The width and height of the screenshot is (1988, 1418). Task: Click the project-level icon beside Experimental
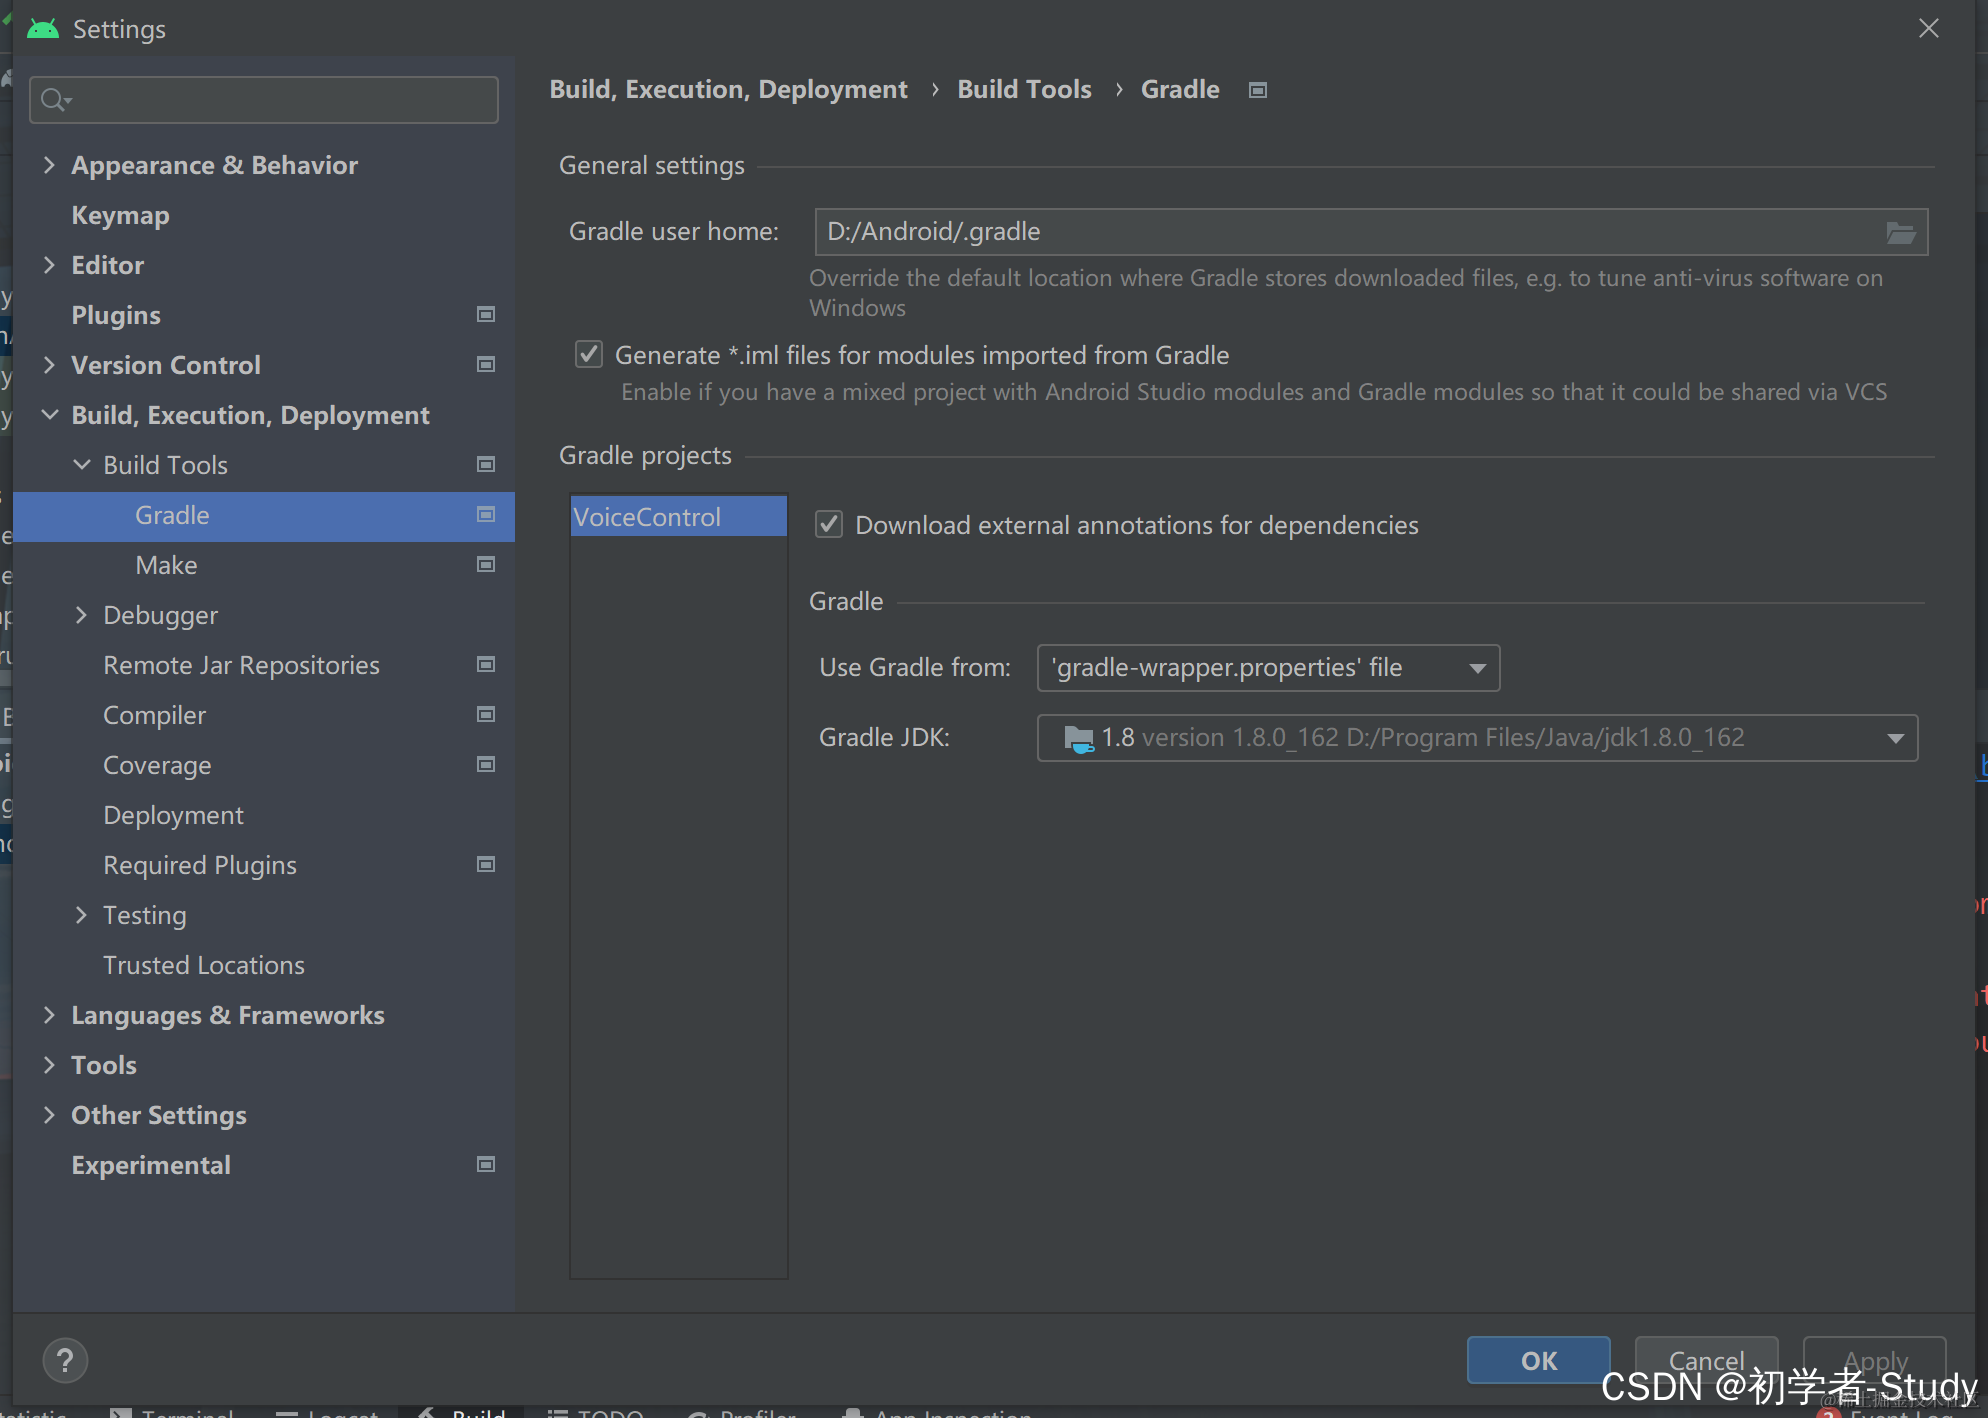click(x=486, y=1165)
